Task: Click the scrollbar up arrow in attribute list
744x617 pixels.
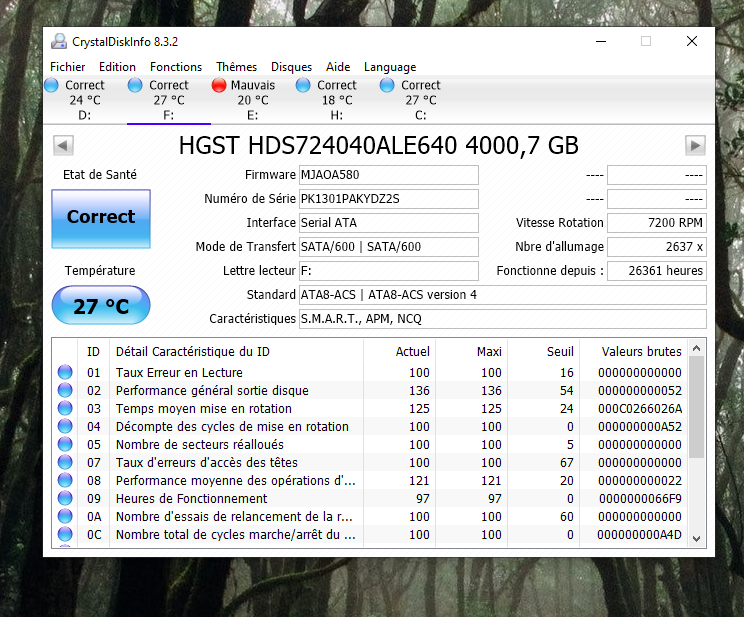Action: coord(697,348)
